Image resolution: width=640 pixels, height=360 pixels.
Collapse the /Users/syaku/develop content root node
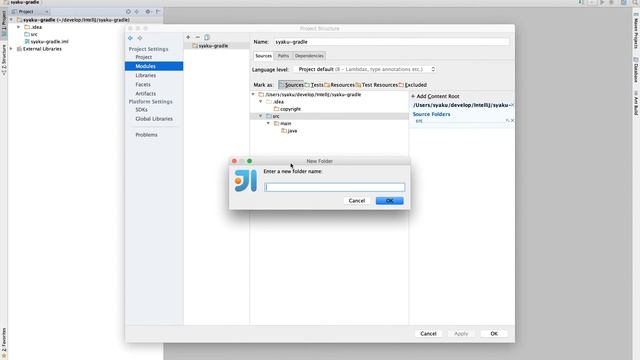pos(253,94)
